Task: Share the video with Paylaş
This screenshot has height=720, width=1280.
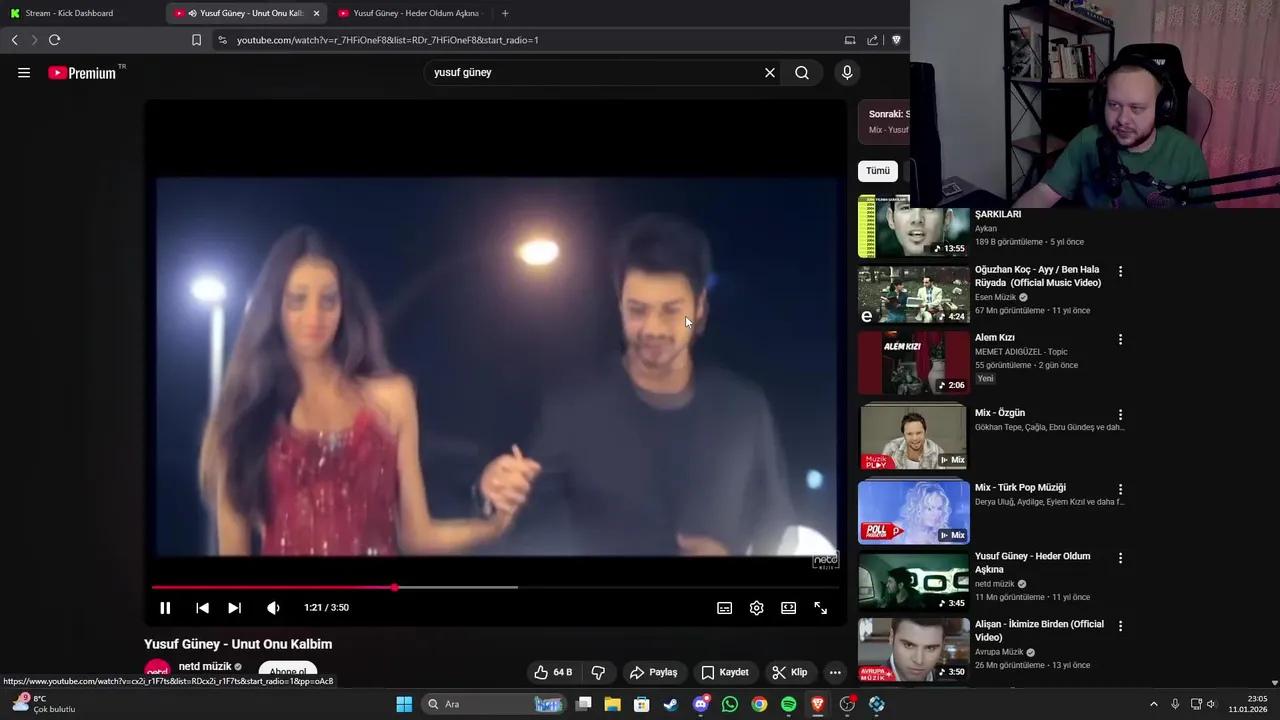Action: coord(653,672)
